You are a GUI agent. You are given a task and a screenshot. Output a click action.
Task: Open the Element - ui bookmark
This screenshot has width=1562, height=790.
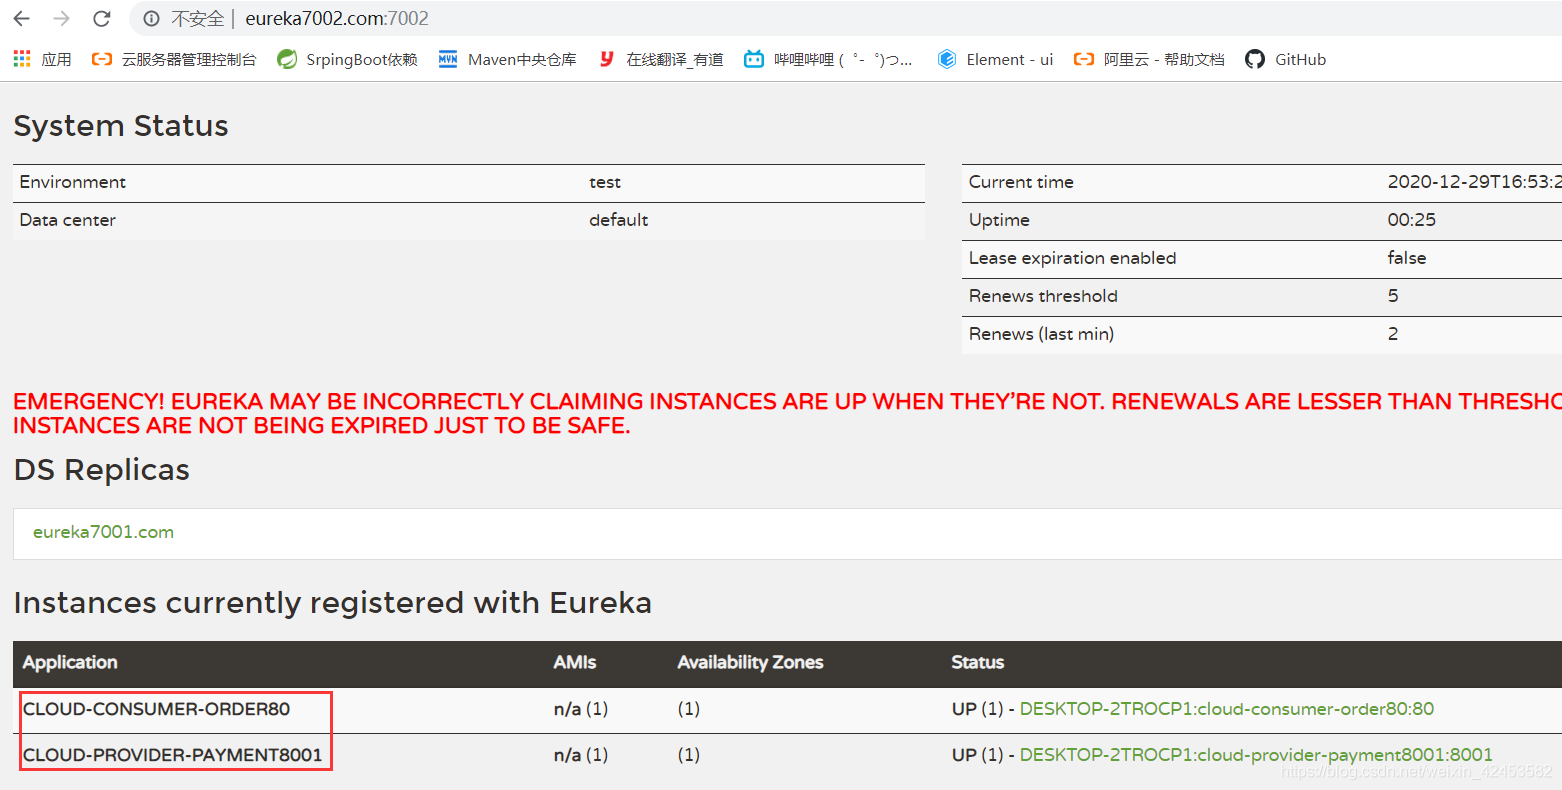(995, 59)
